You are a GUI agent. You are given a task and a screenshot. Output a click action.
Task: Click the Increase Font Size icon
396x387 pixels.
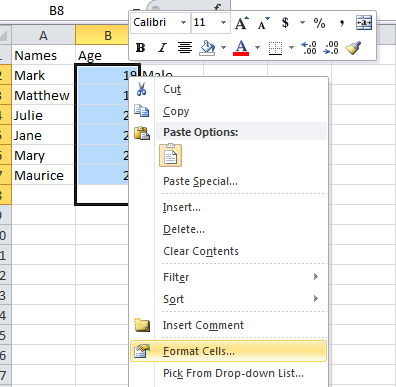point(242,23)
